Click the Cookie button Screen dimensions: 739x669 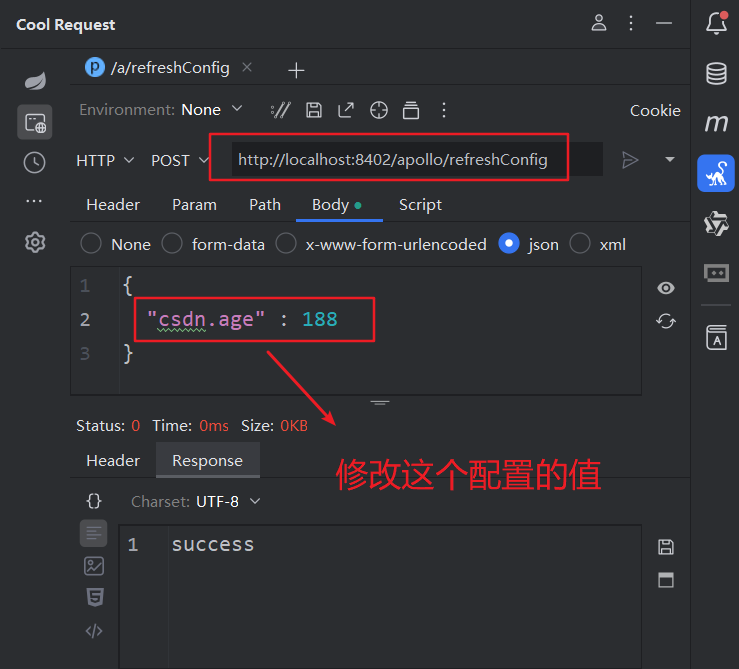coord(655,110)
